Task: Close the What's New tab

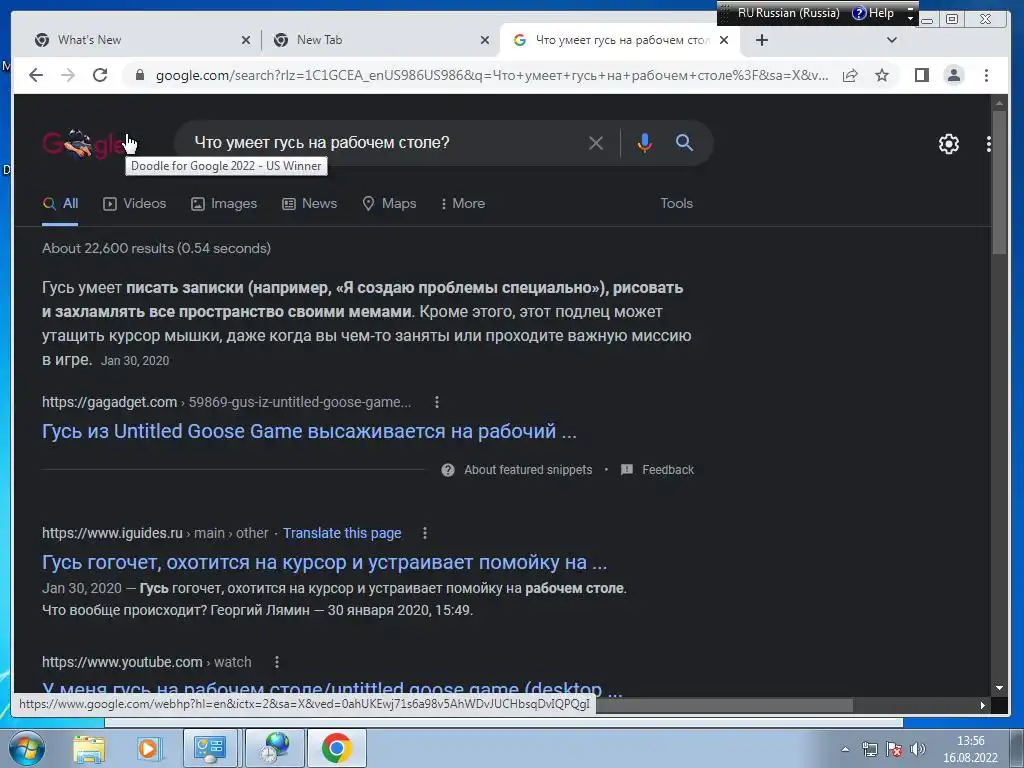Action: click(x=246, y=40)
